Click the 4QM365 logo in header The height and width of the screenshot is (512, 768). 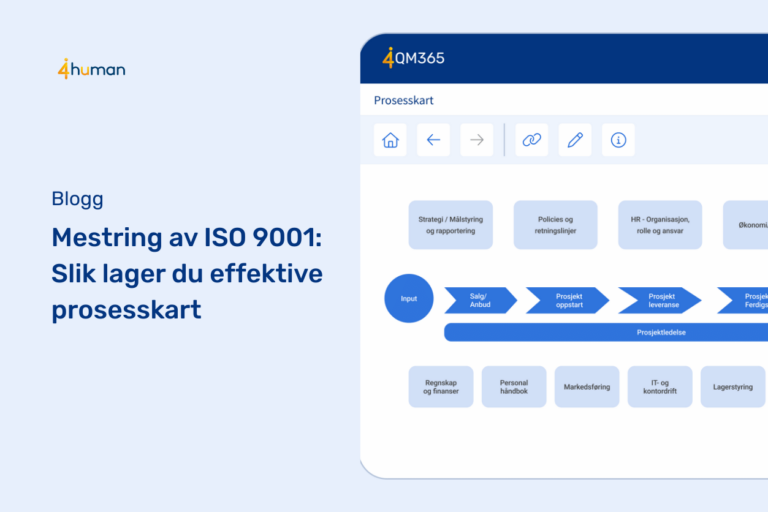413,58
